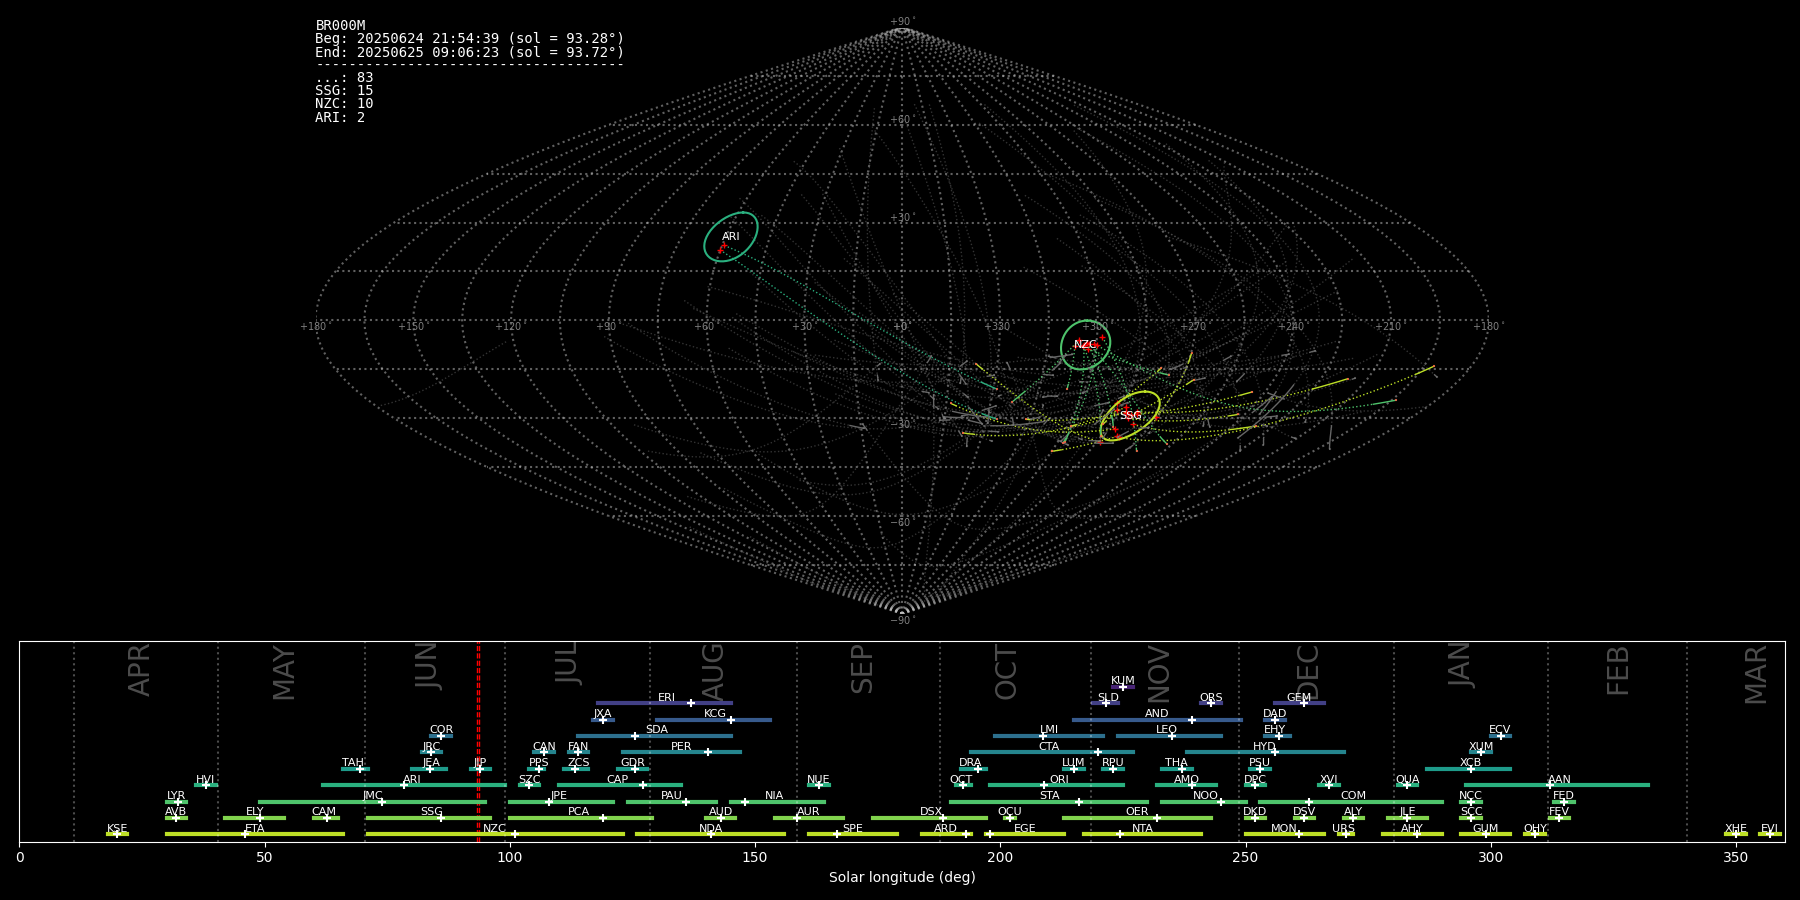1800x900 pixels.
Task: Click the HYD shower label in timeline
Action: 1265,747
